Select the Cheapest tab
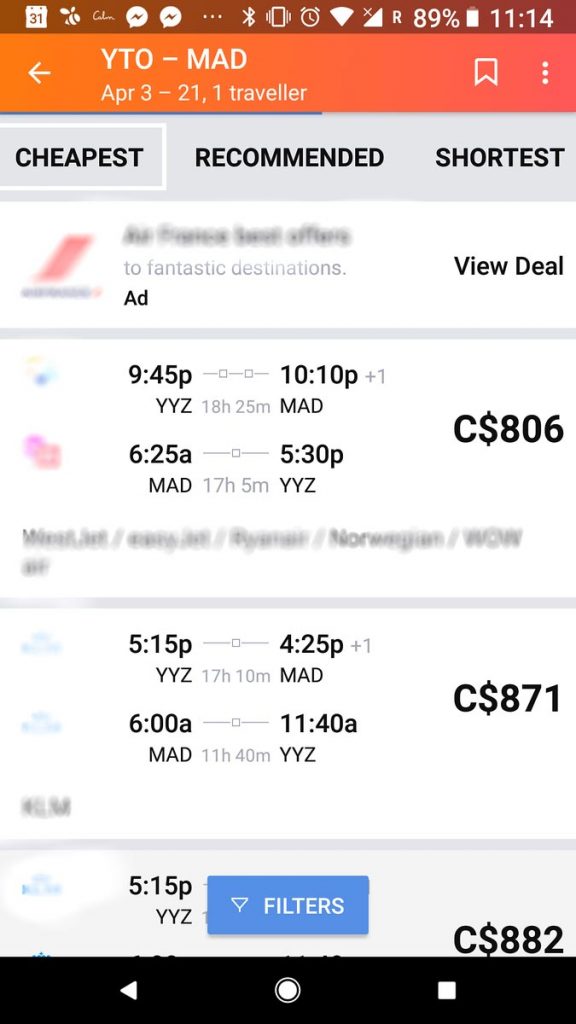Image resolution: width=576 pixels, height=1024 pixels. (79, 157)
